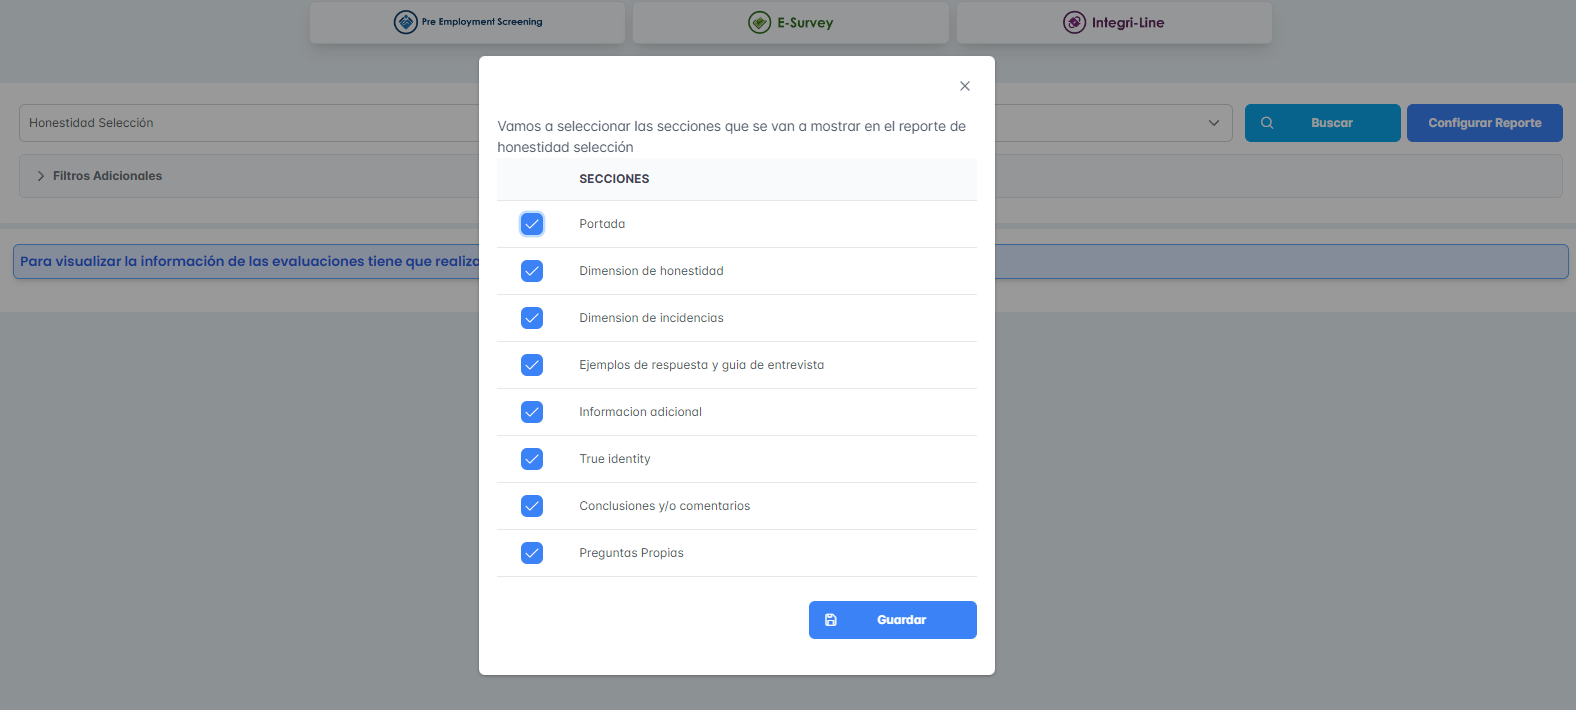The height and width of the screenshot is (710, 1576).
Task: Click the Integri-Line logo icon
Action: [1074, 22]
